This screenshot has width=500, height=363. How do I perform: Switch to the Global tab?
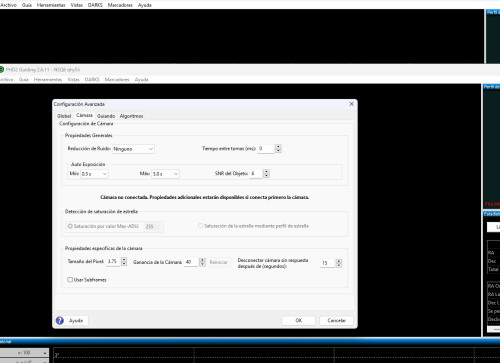tap(64, 116)
